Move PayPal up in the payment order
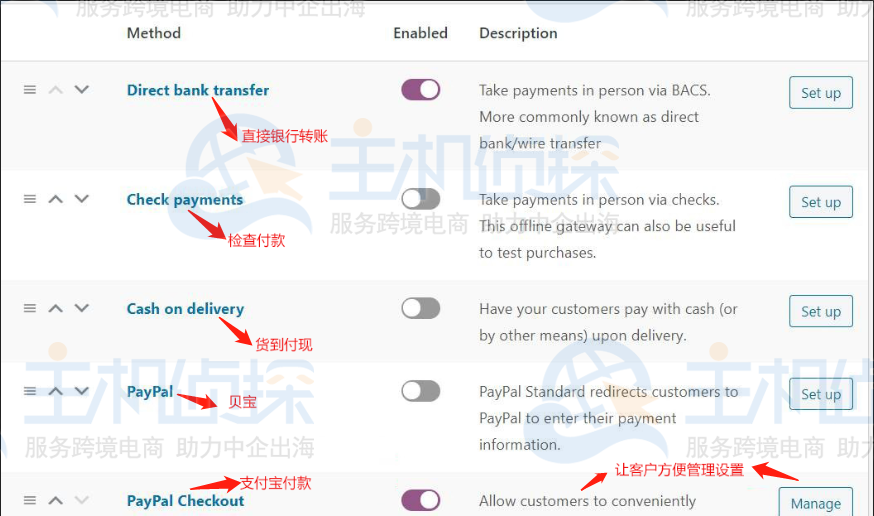The image size is (874, 516). pyautogui.click(x=56, y=391)
